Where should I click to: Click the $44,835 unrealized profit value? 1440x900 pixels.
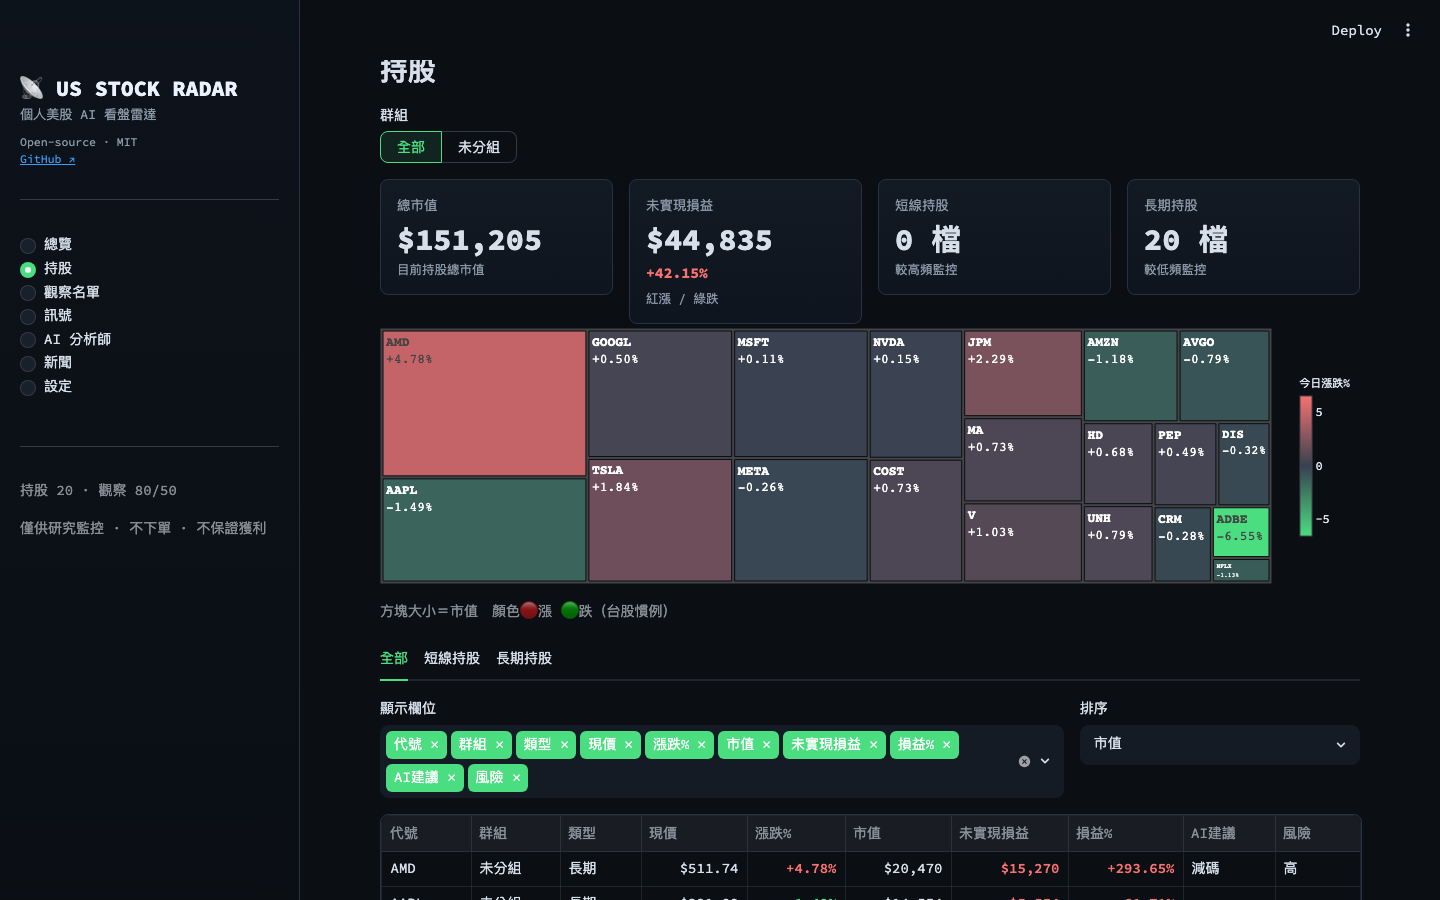click(709, 240)
